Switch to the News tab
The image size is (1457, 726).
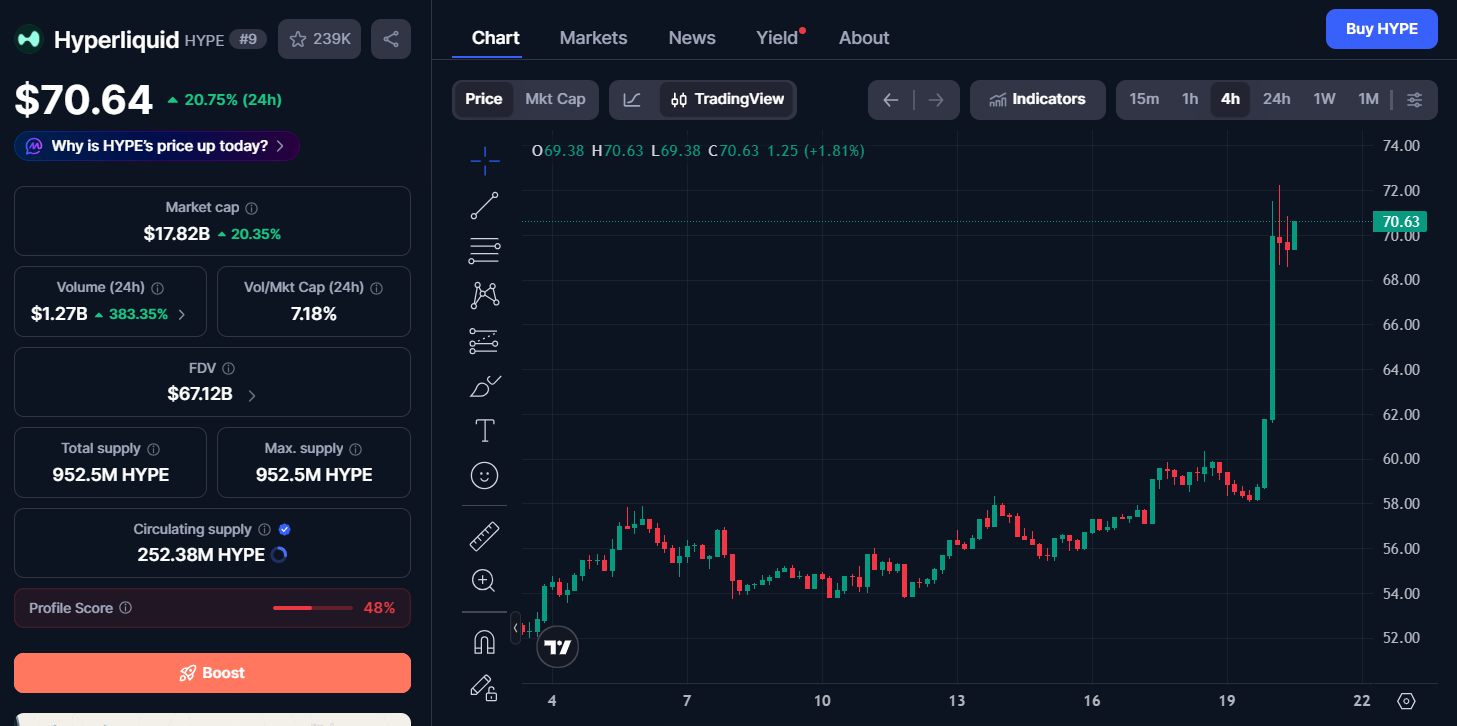[x=692, y=38]
